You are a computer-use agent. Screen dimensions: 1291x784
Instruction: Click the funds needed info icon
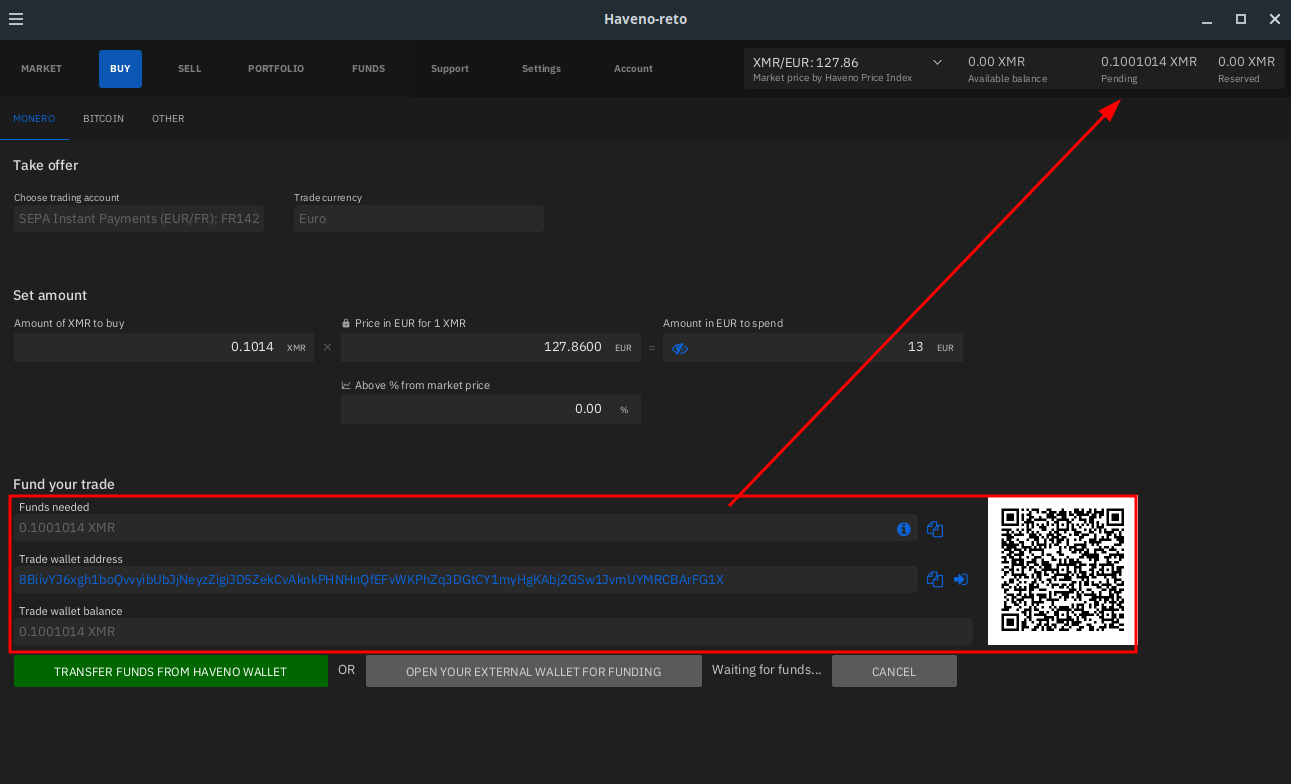(x=904, y=529)
